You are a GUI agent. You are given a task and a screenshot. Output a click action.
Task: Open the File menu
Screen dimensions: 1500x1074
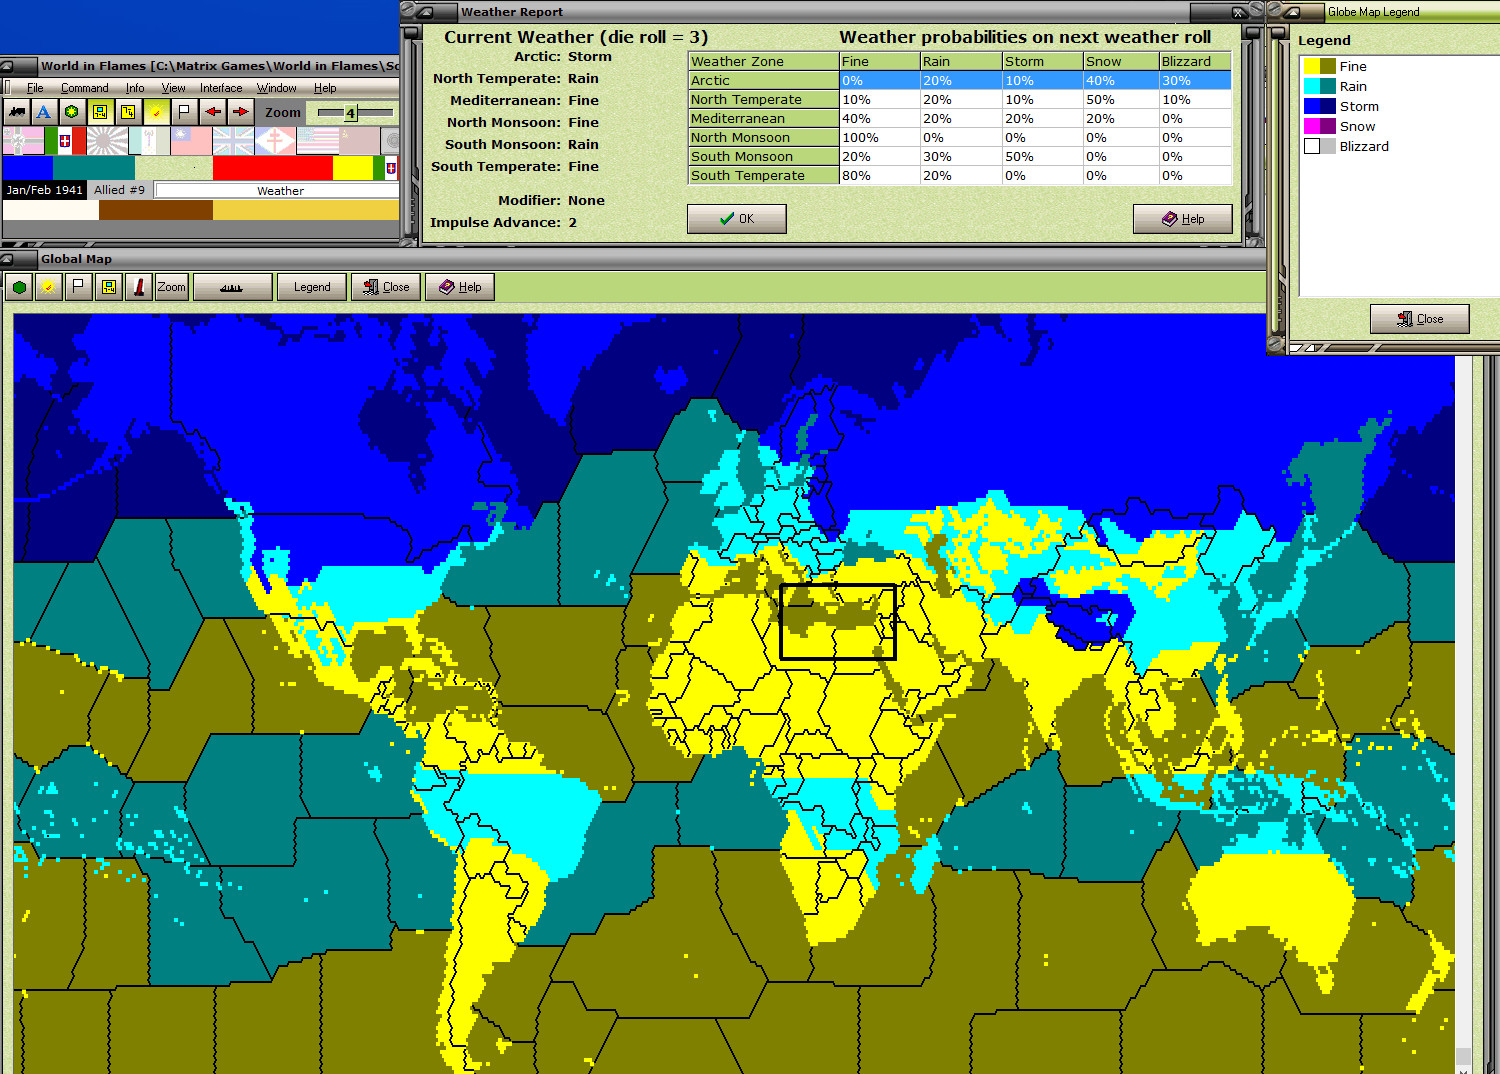[35, 88]
